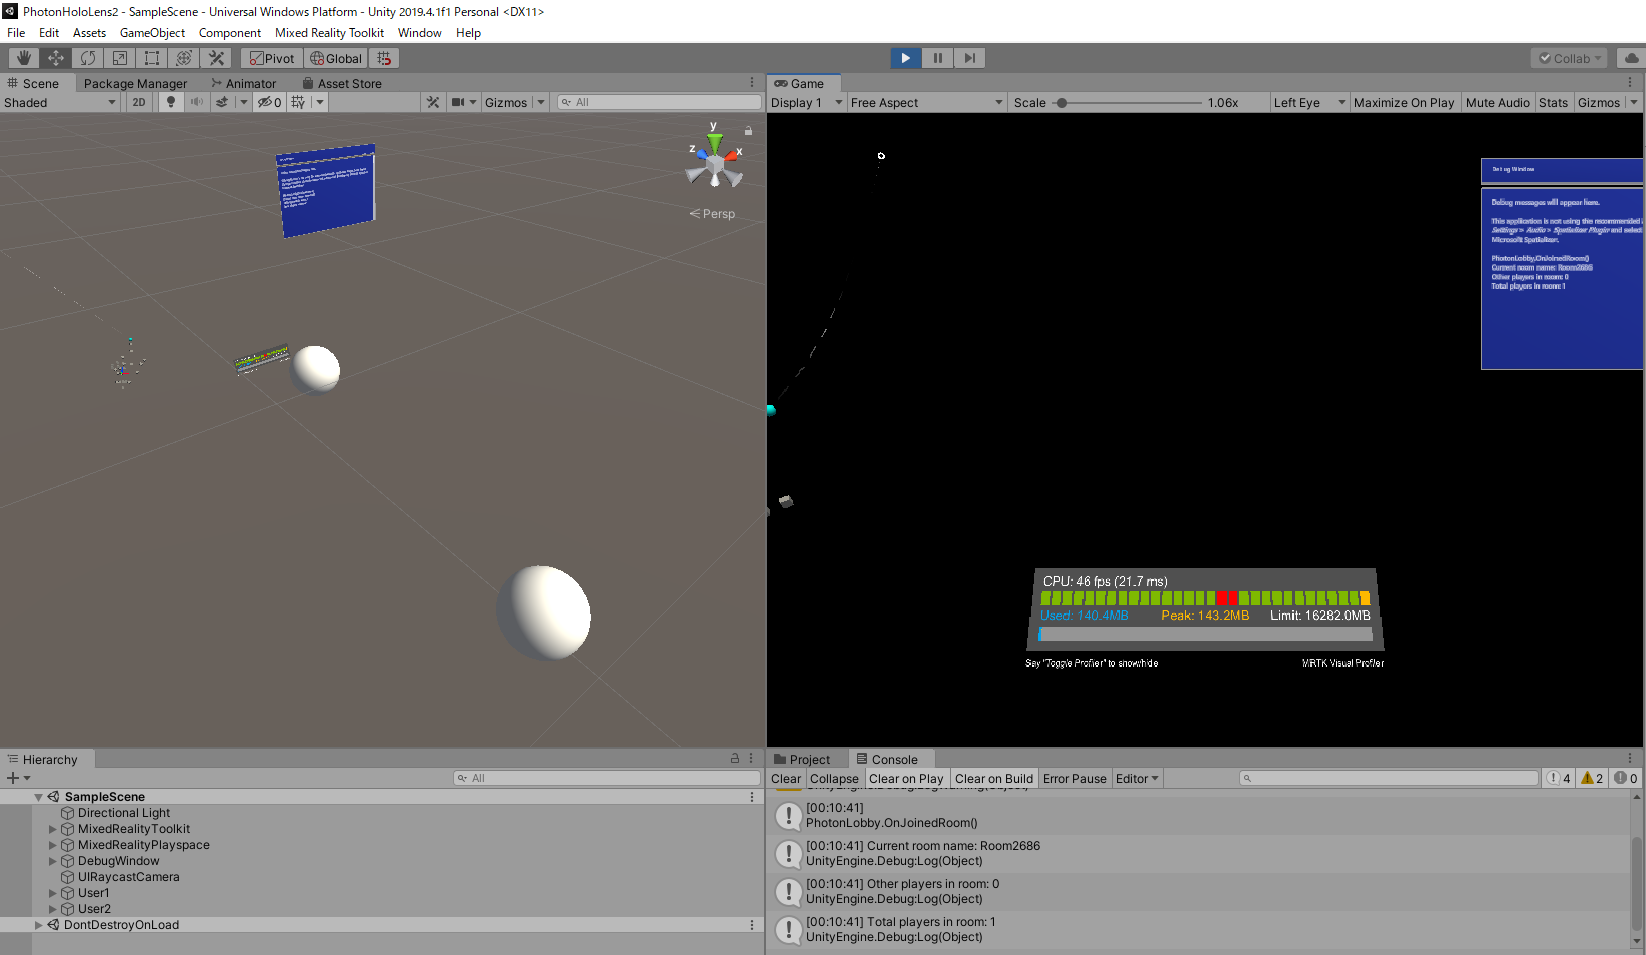Switch to the Package Manager tab
Image resolution: width=1646 pixels, height=955 pixels.
[x=135, y=84]
